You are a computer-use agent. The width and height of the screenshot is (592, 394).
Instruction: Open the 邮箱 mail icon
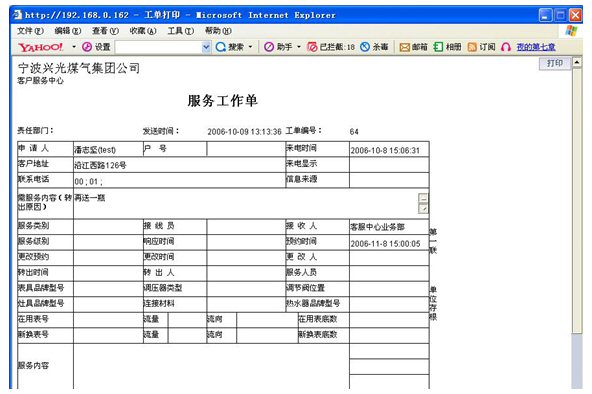(x=404, y=47)
